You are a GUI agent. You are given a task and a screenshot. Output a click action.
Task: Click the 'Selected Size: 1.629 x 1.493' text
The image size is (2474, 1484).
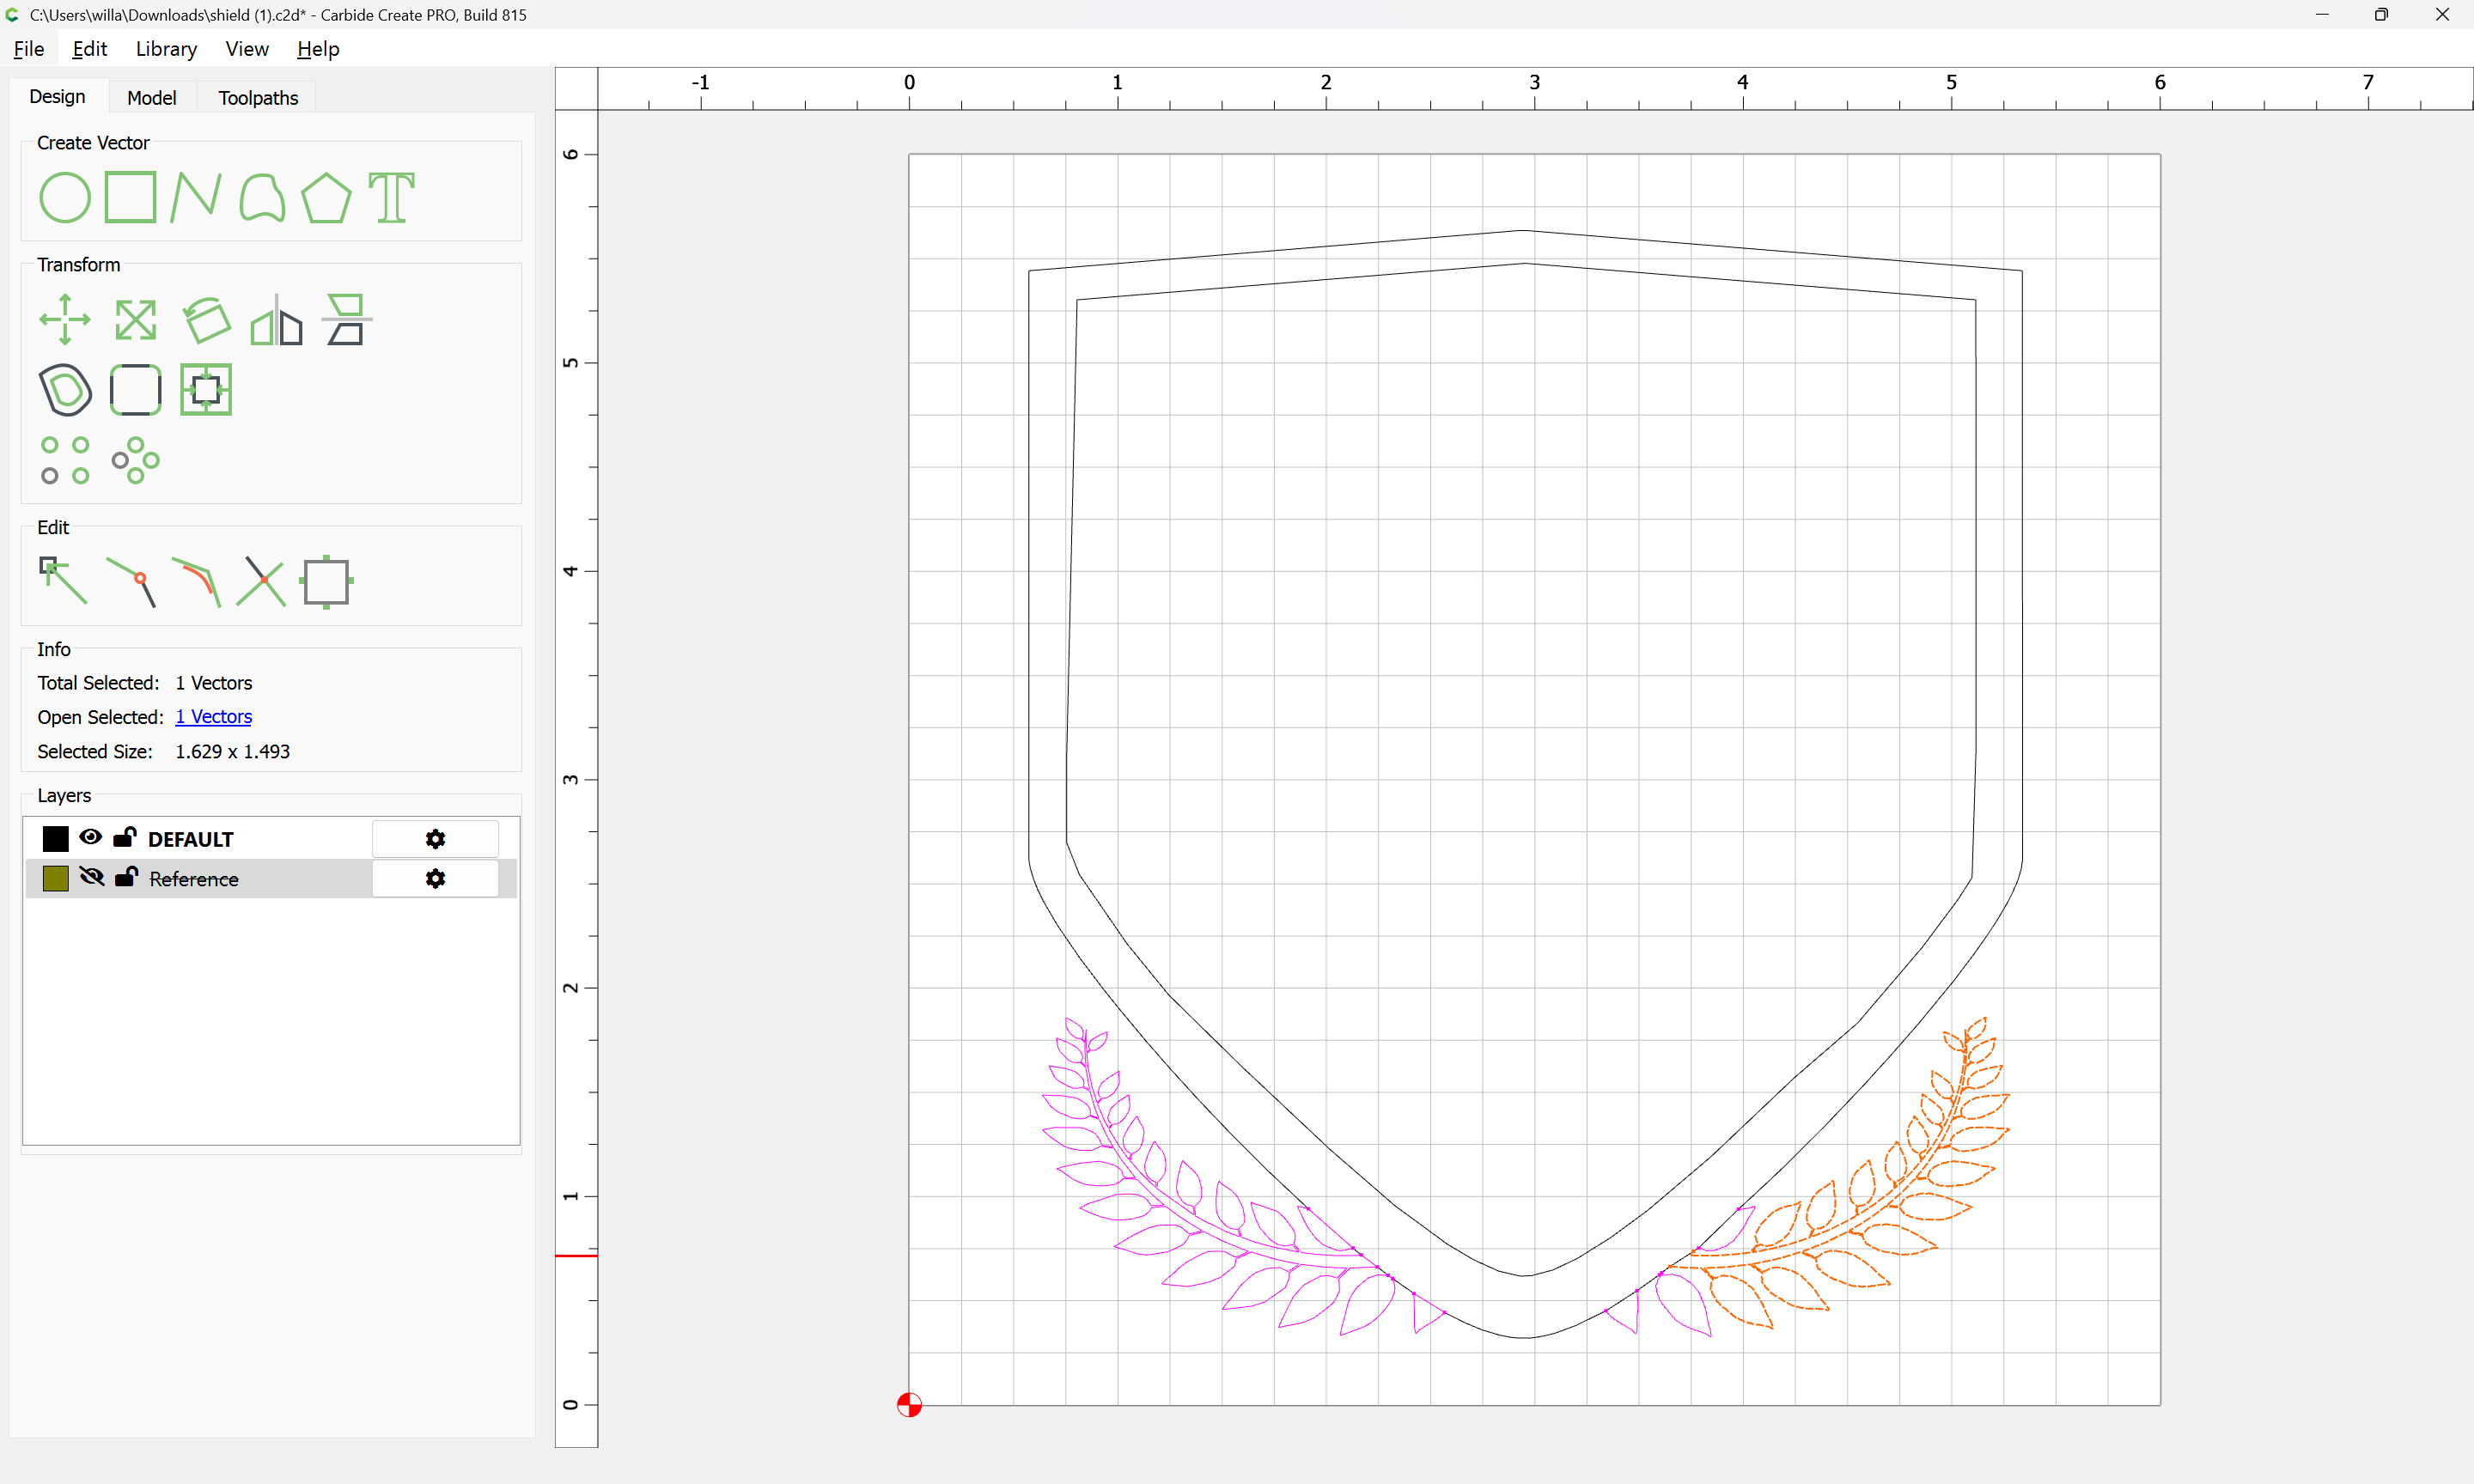click(164, 752)
